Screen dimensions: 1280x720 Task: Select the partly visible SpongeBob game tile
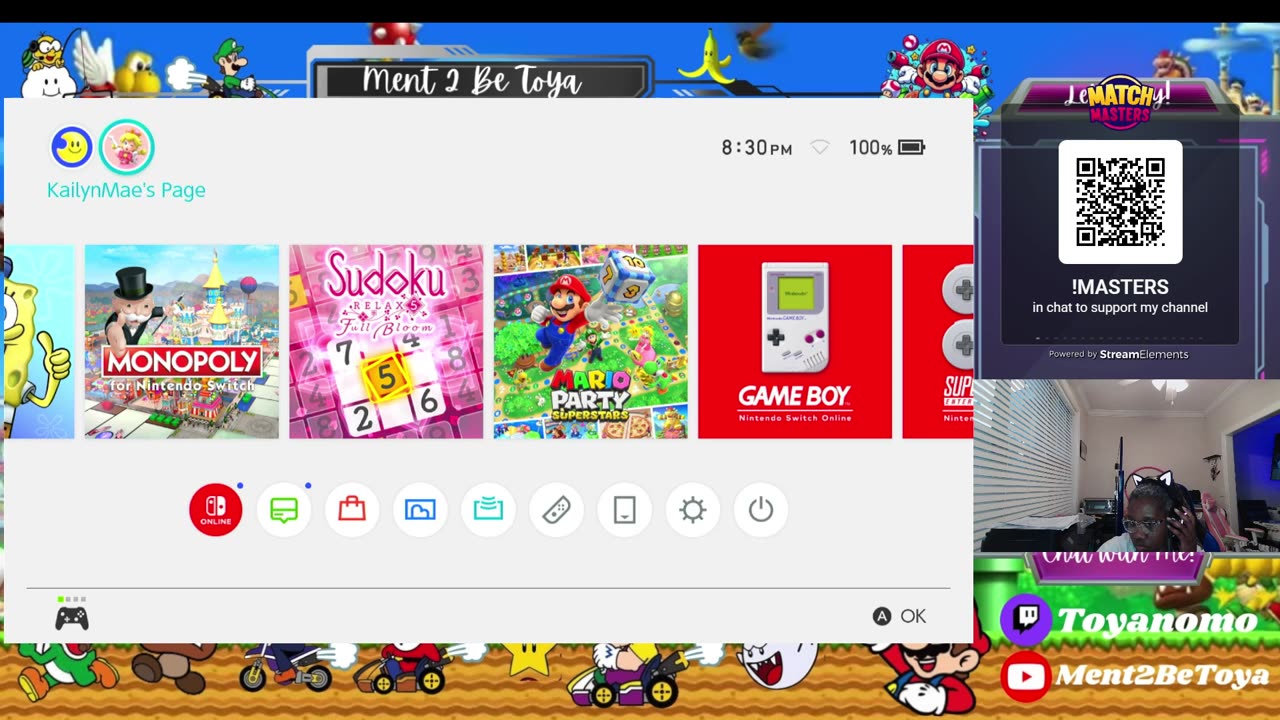(39, 341)
